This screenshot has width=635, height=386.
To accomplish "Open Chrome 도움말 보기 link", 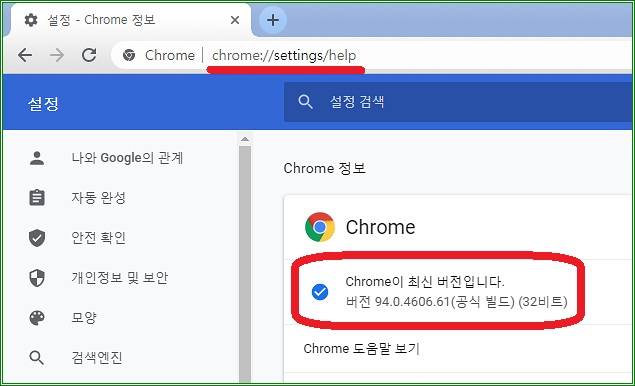I will click(361, 349).
